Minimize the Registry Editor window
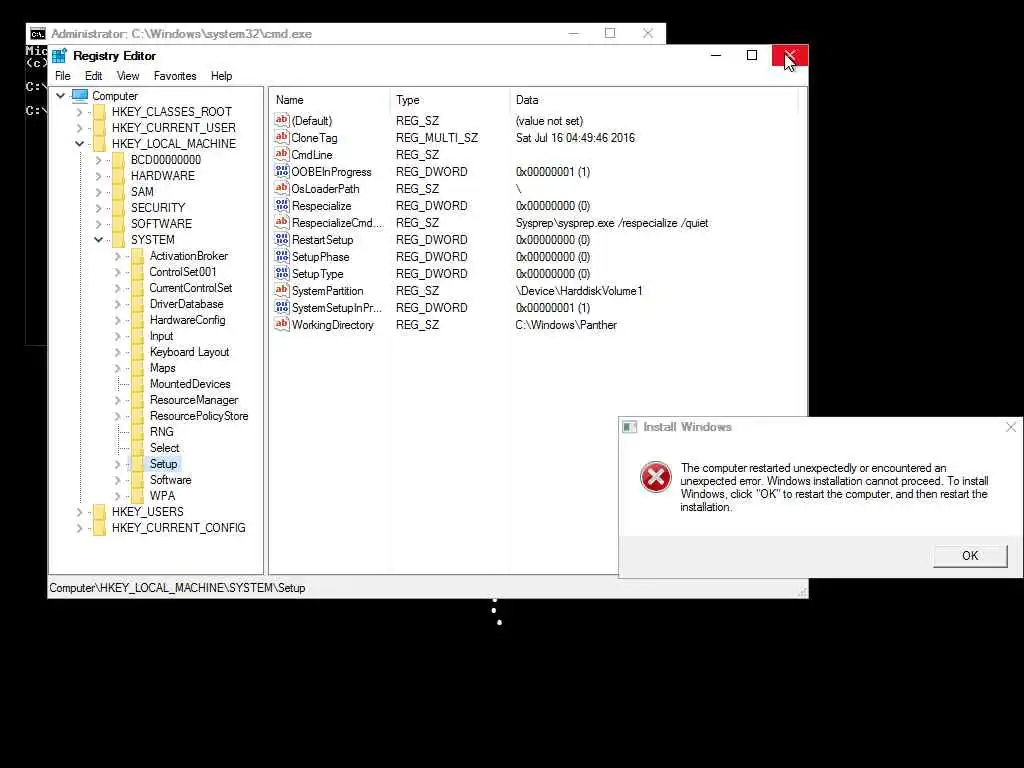The image size is (1024, 768). click(x=716, y=56)
